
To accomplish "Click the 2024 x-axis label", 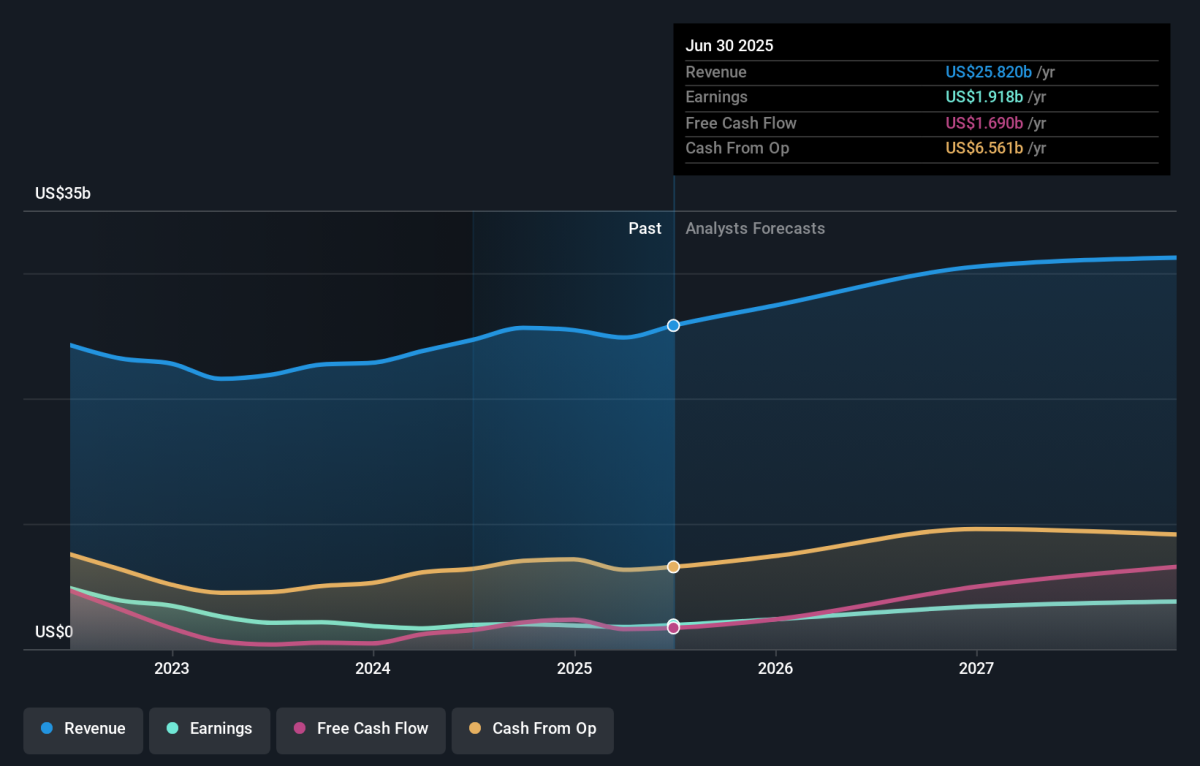I will tap(373, 668).
